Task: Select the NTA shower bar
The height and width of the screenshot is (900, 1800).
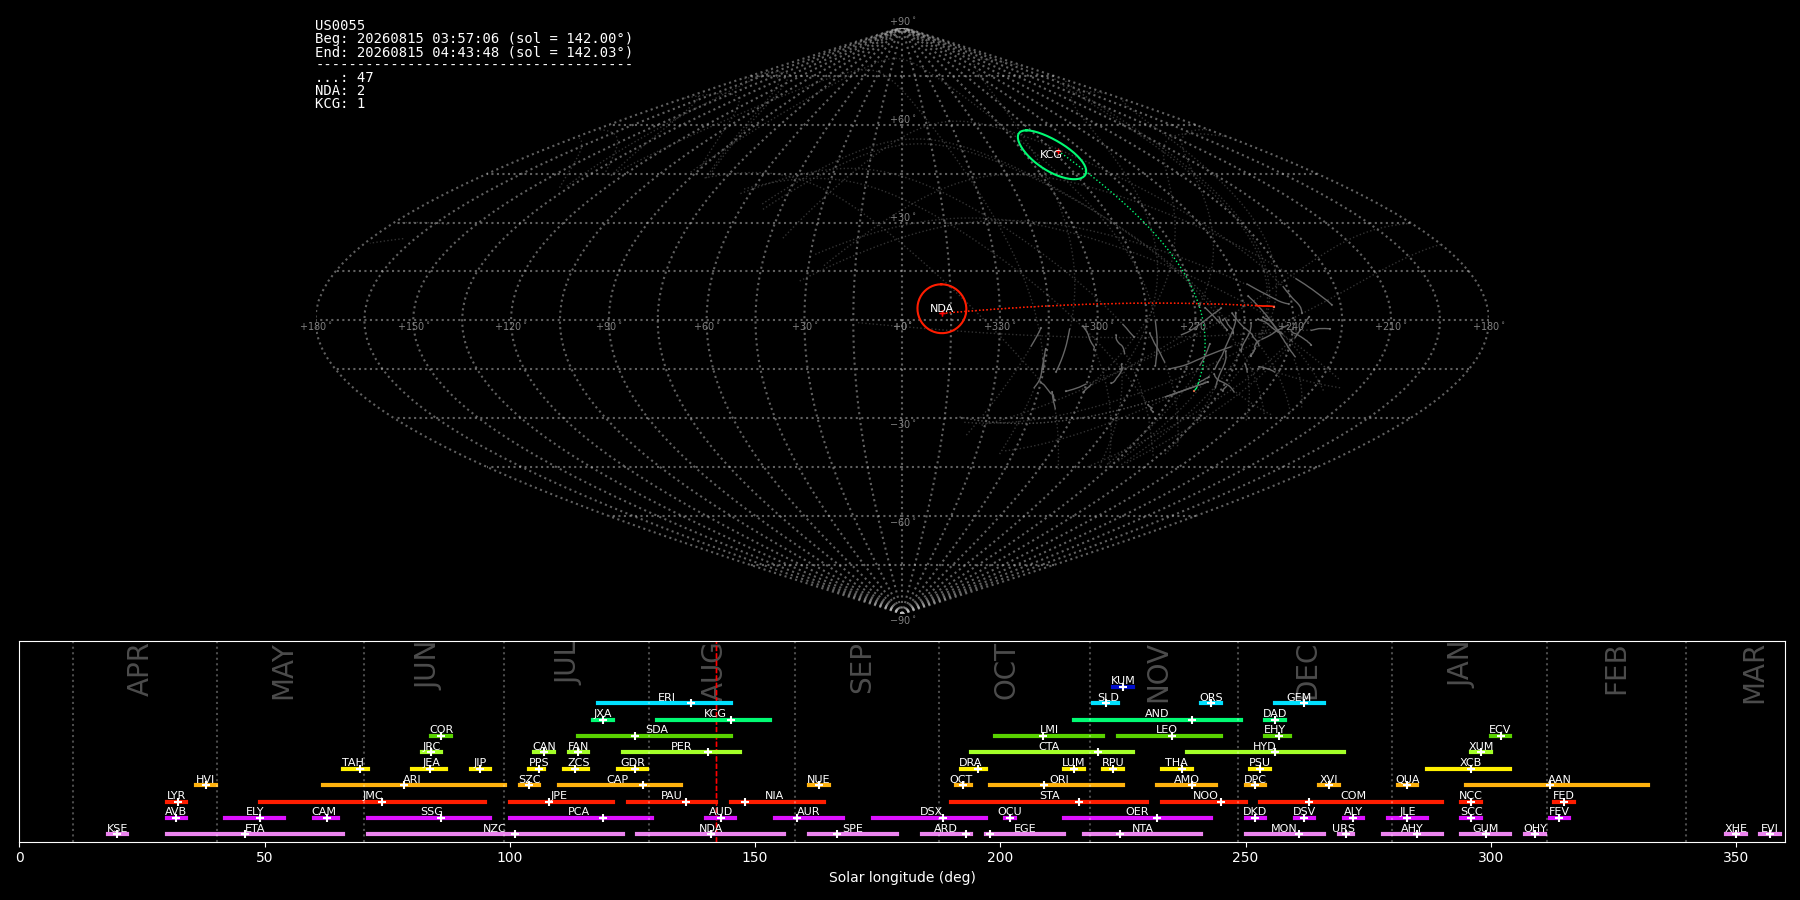Action: (x=1142, y=834)
